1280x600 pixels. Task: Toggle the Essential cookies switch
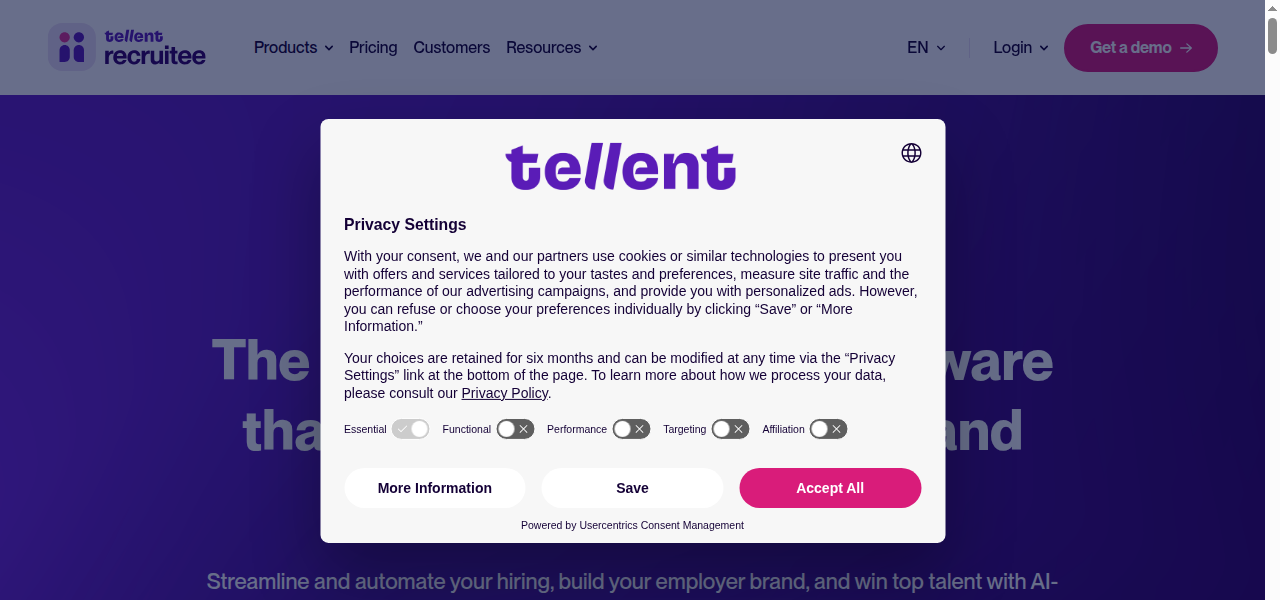pyautogui.click(x=410, y=429)
